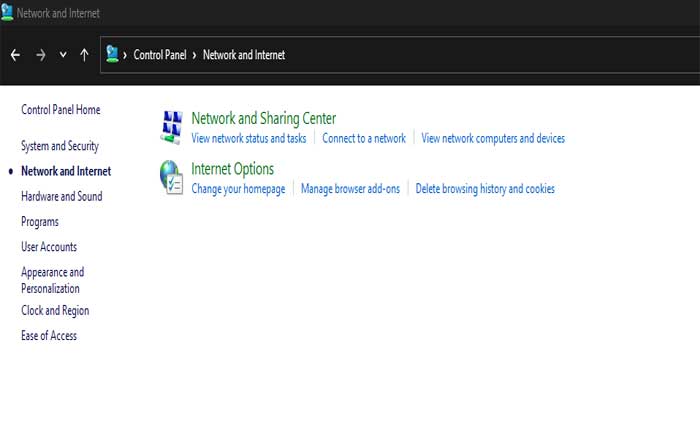This screenshot has height=430, width=700.
Task: Select View network status and tasks
Action: tap(248, 139)
